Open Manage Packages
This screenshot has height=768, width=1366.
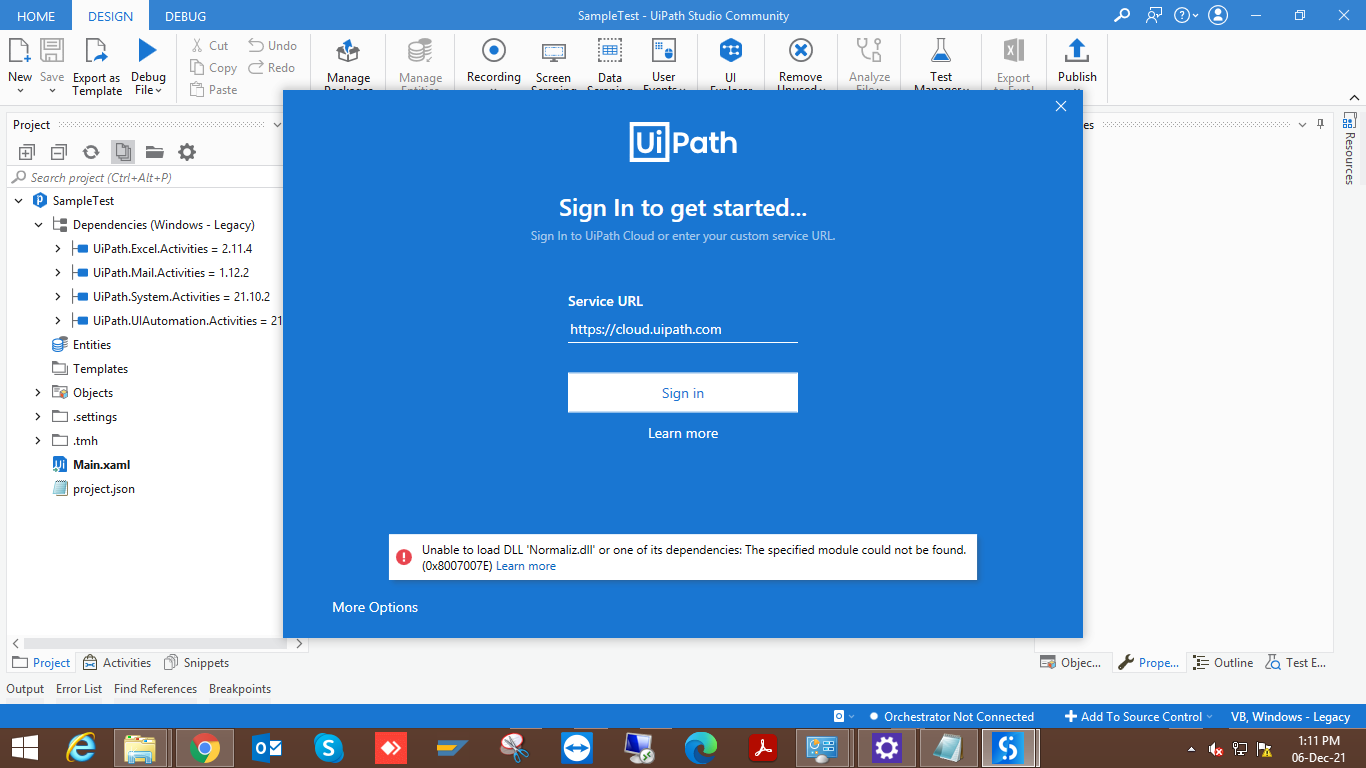(348, 52)
